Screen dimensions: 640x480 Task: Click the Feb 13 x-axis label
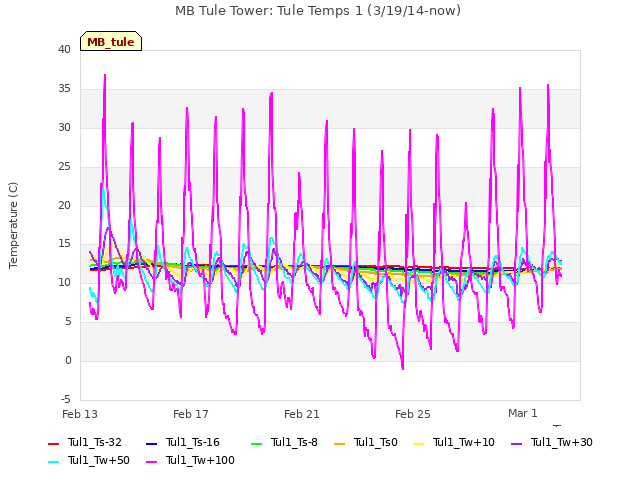tap(80, 414)
